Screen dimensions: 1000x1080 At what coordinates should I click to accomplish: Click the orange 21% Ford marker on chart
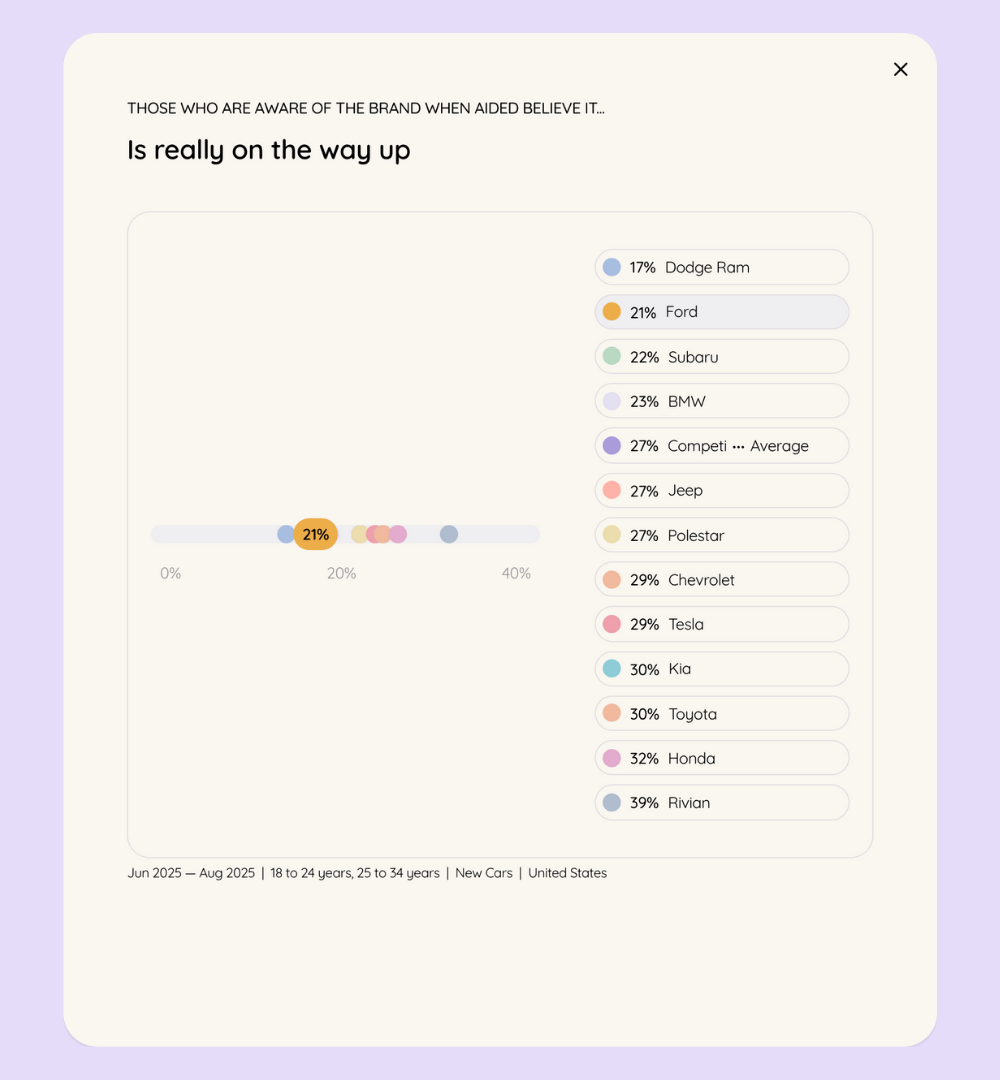[315, 534]
